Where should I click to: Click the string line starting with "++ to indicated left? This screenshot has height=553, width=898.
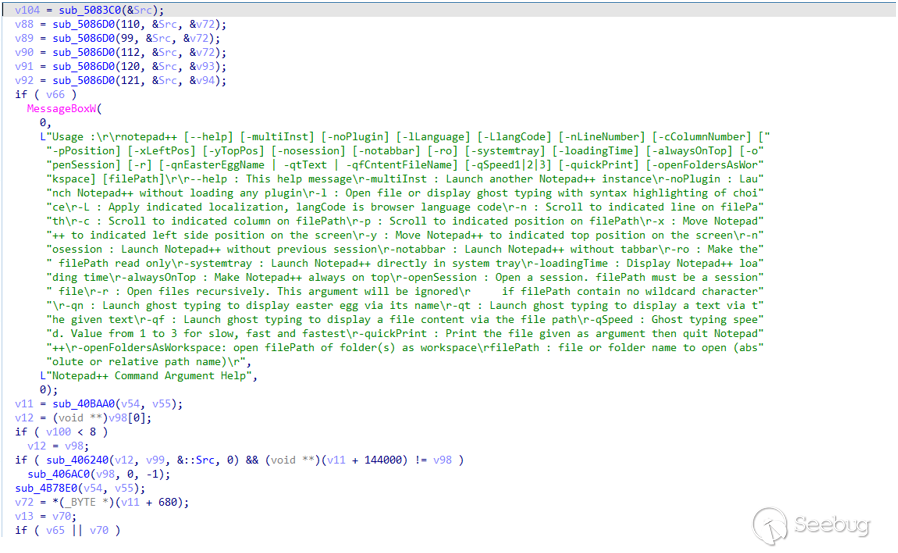coord(405,235)
